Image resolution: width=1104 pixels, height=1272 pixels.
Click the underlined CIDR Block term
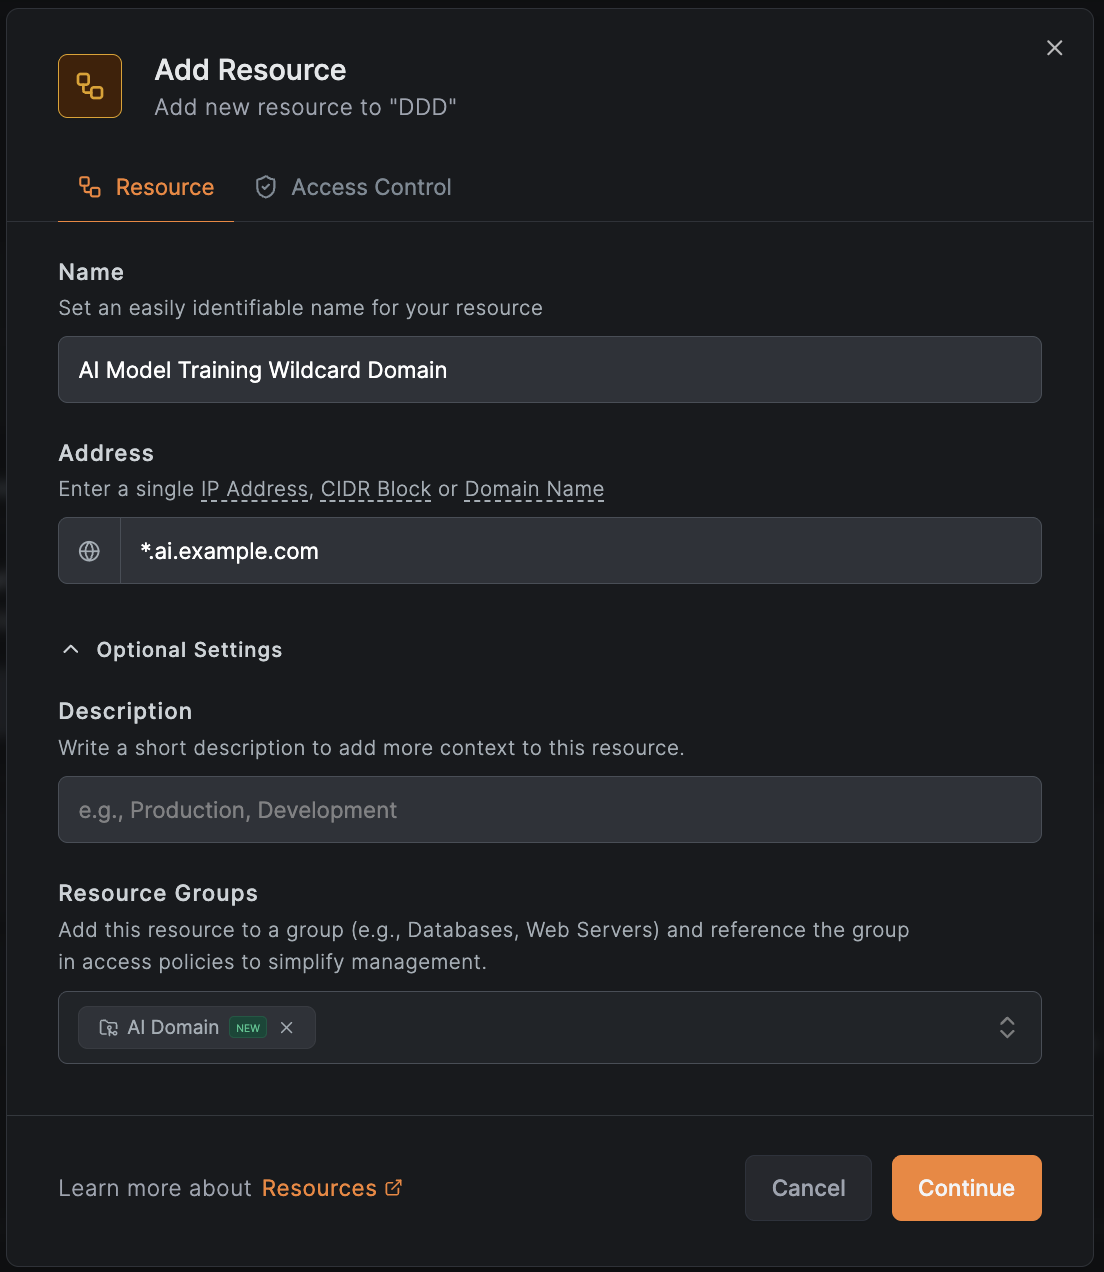(375, 489)
